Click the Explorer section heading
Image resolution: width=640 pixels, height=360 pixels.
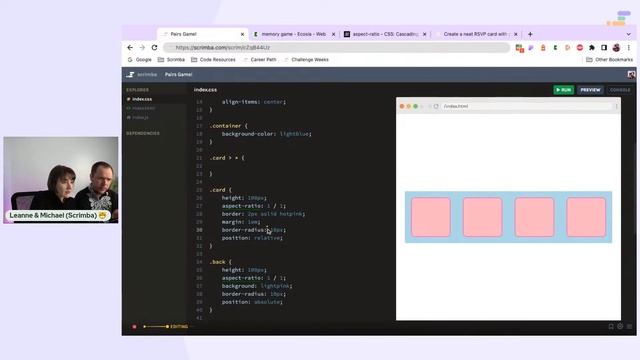pos(138,90)
